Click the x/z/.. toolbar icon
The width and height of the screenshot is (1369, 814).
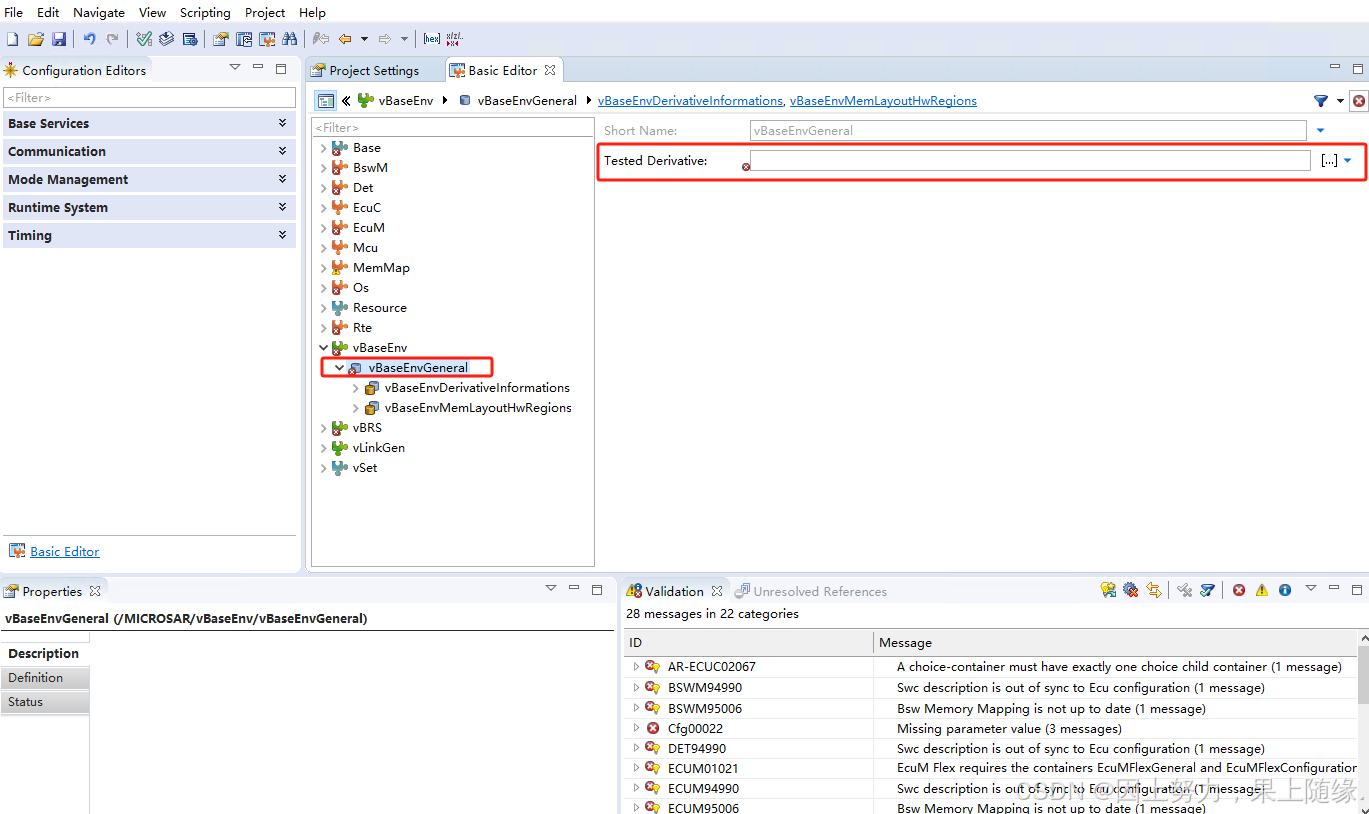point(454,39)
